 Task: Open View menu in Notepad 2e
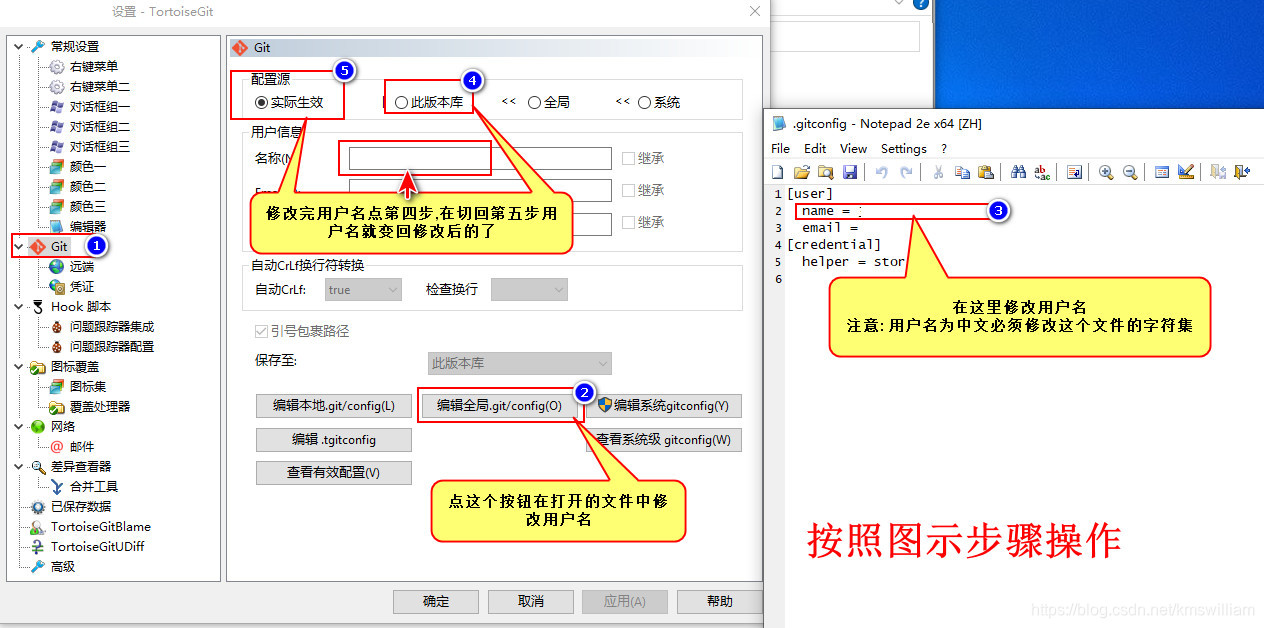pos(853,148)
